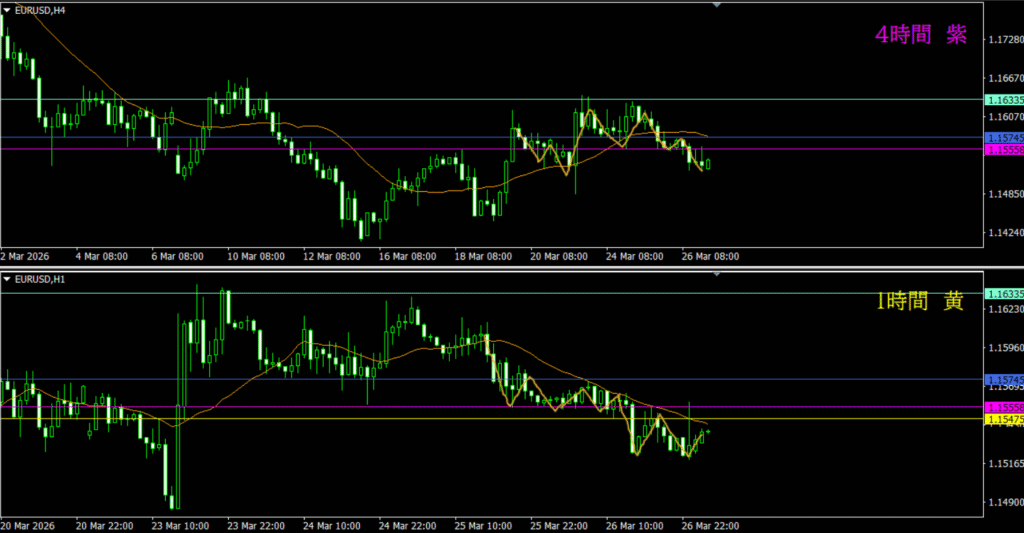Select the blue 1.15745 price tag on H1 chart
The image size is (1024, 533).
click(1003, 380)
